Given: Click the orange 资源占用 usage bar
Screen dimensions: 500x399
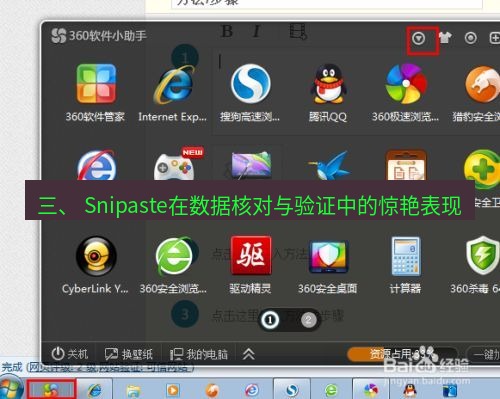Looking at the screenshot, I should click(402, 354).
